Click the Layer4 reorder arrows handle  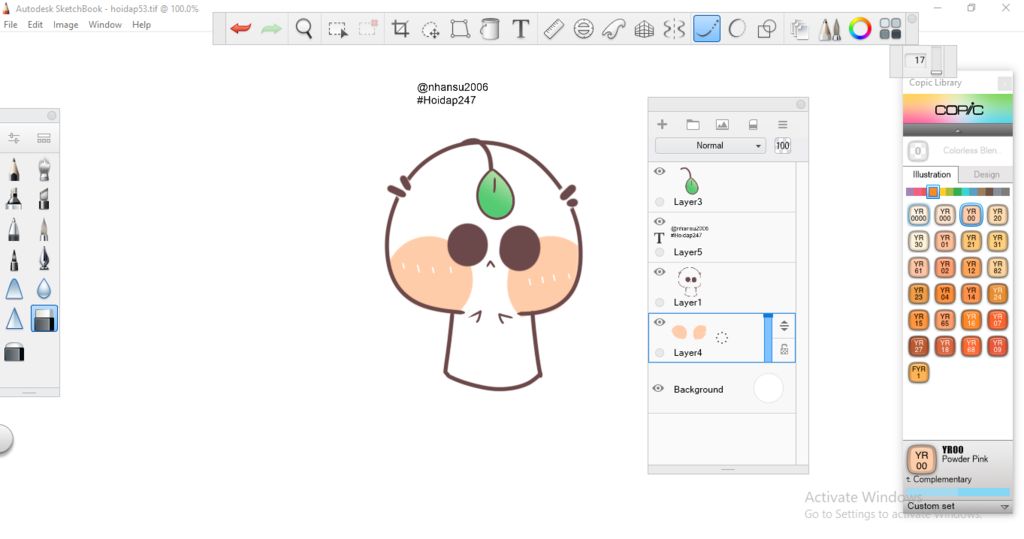click(784, 325)
